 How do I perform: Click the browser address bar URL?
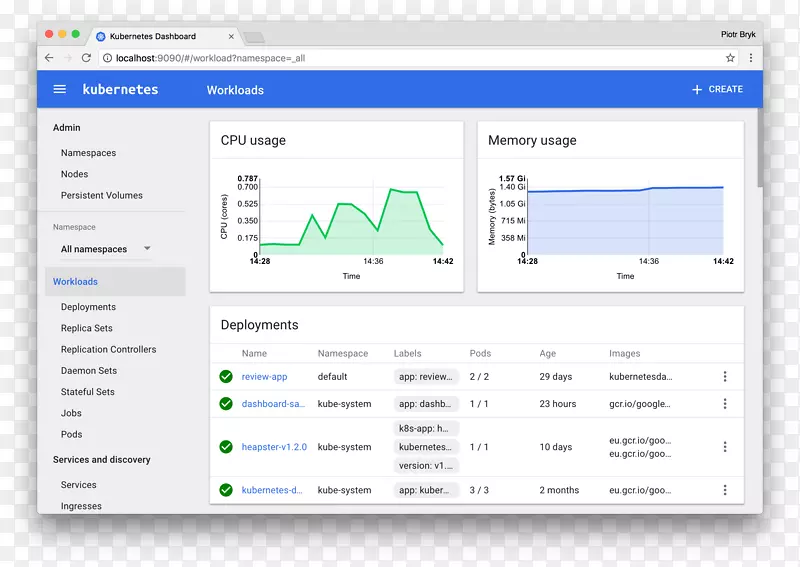(210, 58)
